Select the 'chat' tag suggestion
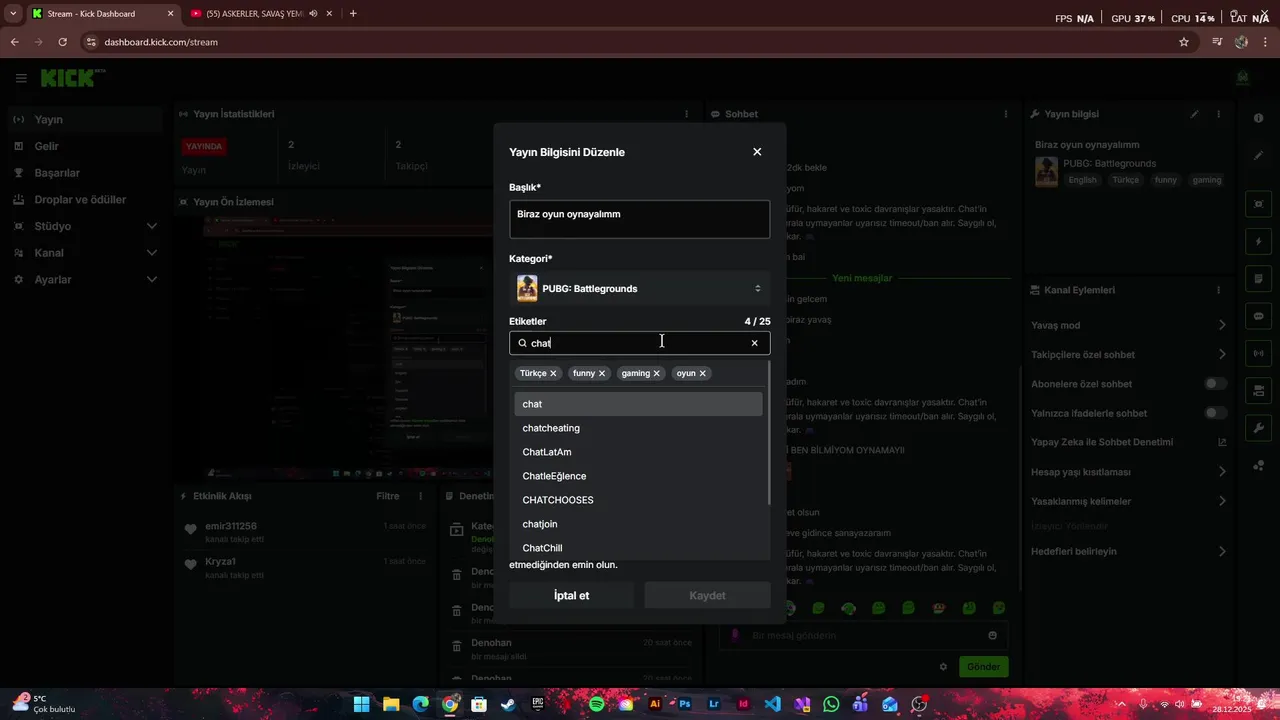The height and width of the screenshot is (720, 1280). coord(638,404)
